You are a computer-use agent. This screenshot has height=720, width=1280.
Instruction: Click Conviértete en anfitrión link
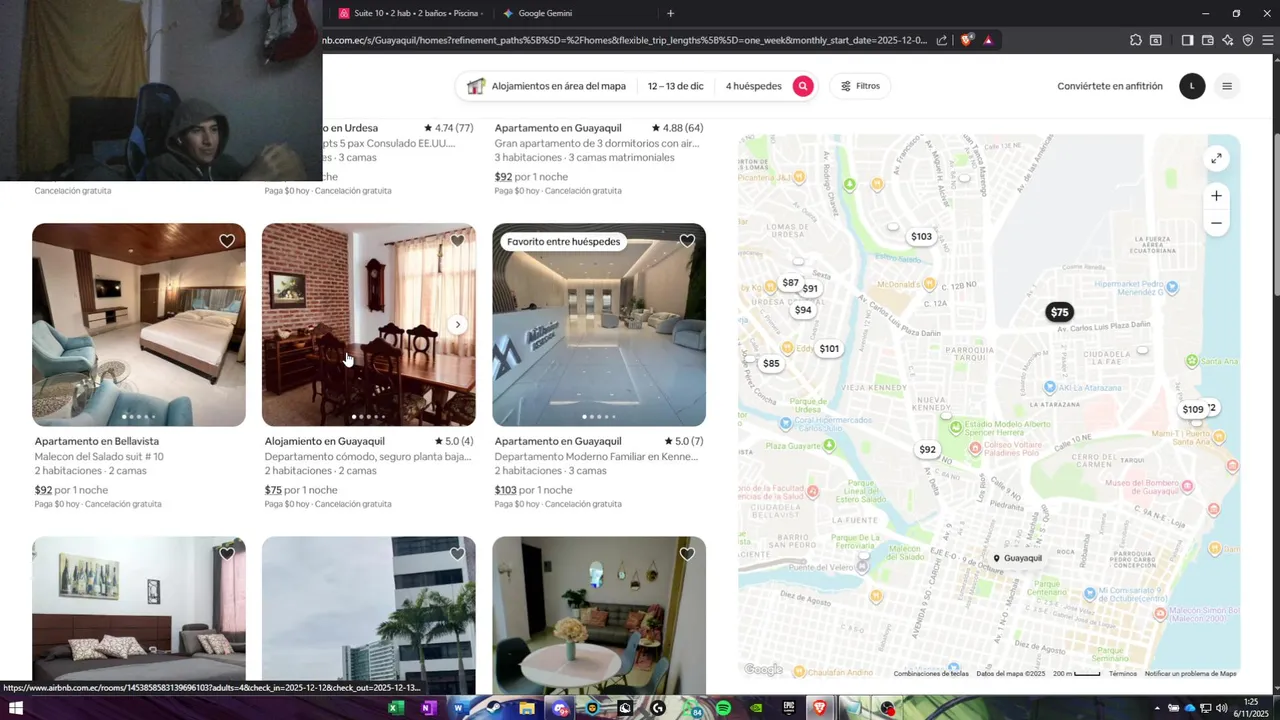(1110, 86)
